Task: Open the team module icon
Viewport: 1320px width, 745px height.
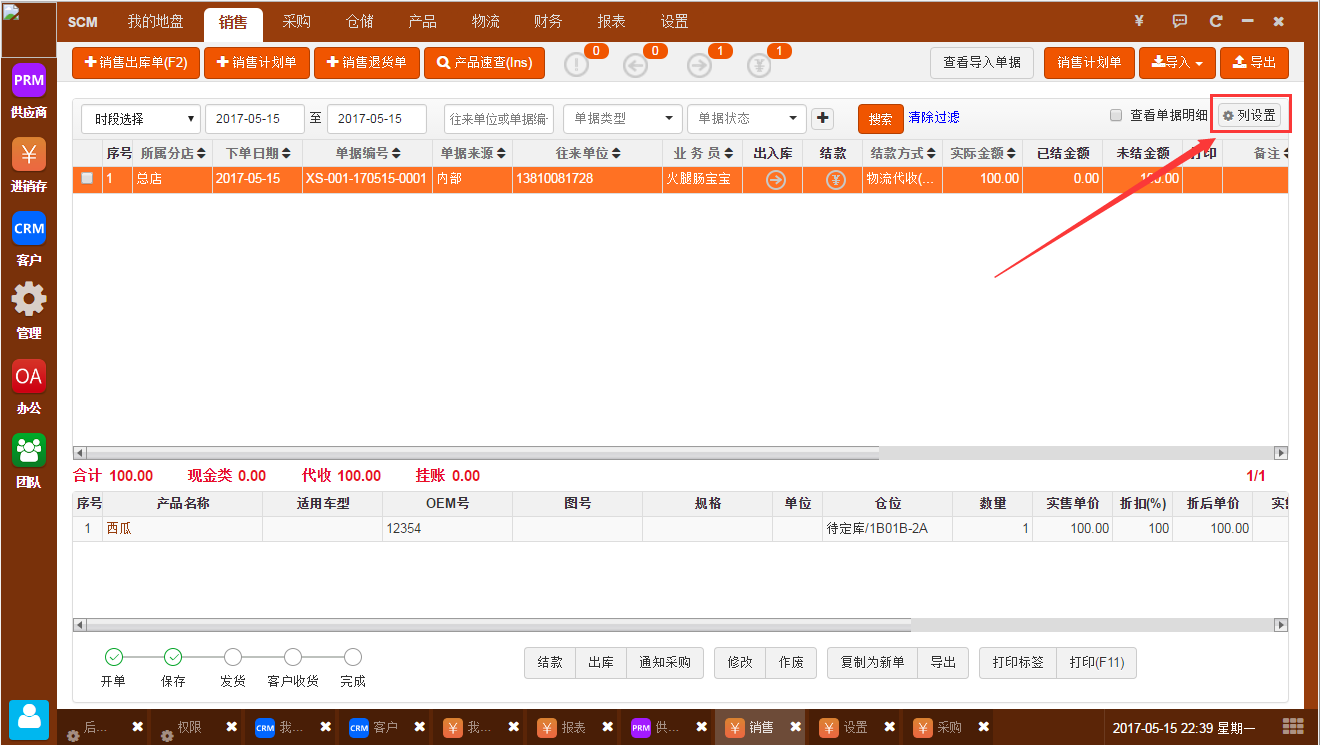Action: (x=29, y=449)
